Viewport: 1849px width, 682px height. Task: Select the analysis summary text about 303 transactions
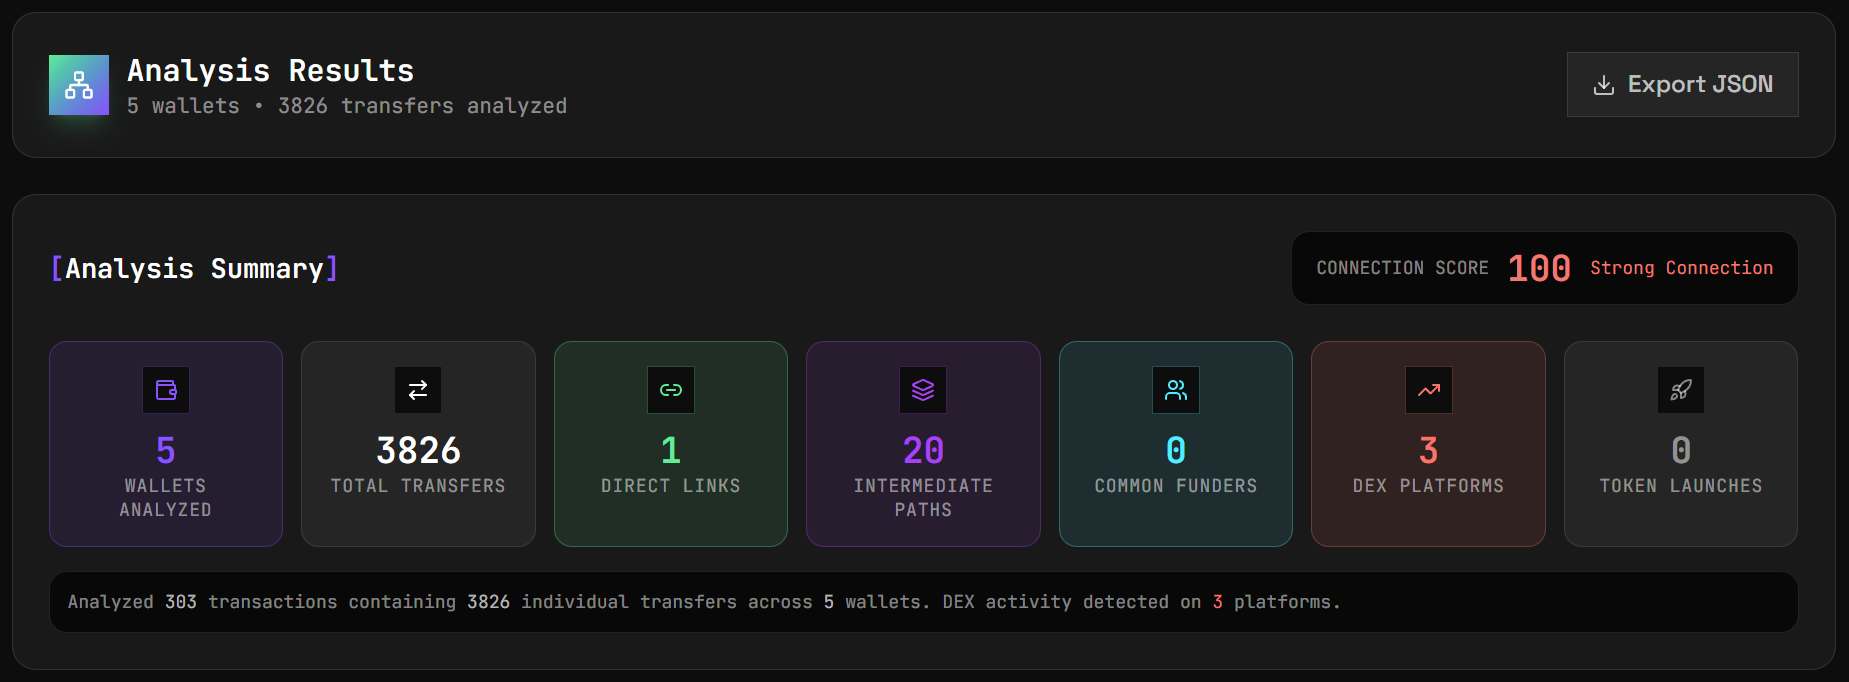[703, 601]
